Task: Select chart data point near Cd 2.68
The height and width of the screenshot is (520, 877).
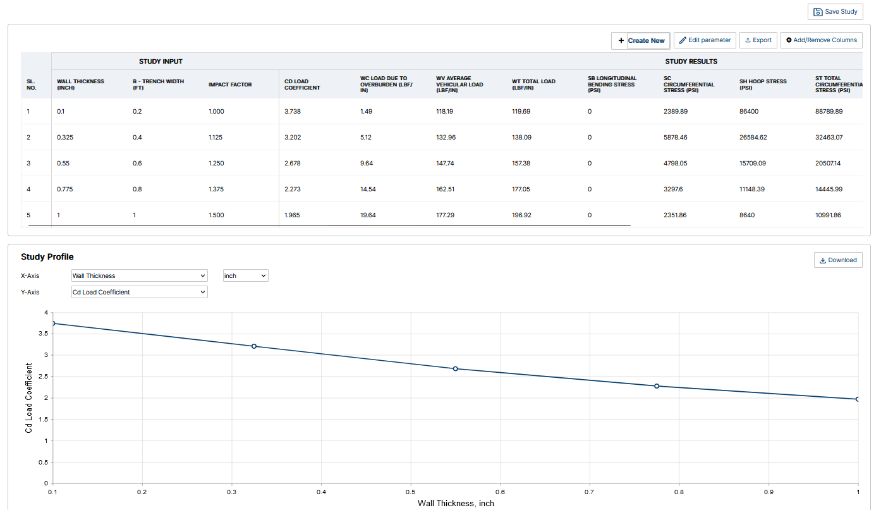Action: (x=455, y=369)
